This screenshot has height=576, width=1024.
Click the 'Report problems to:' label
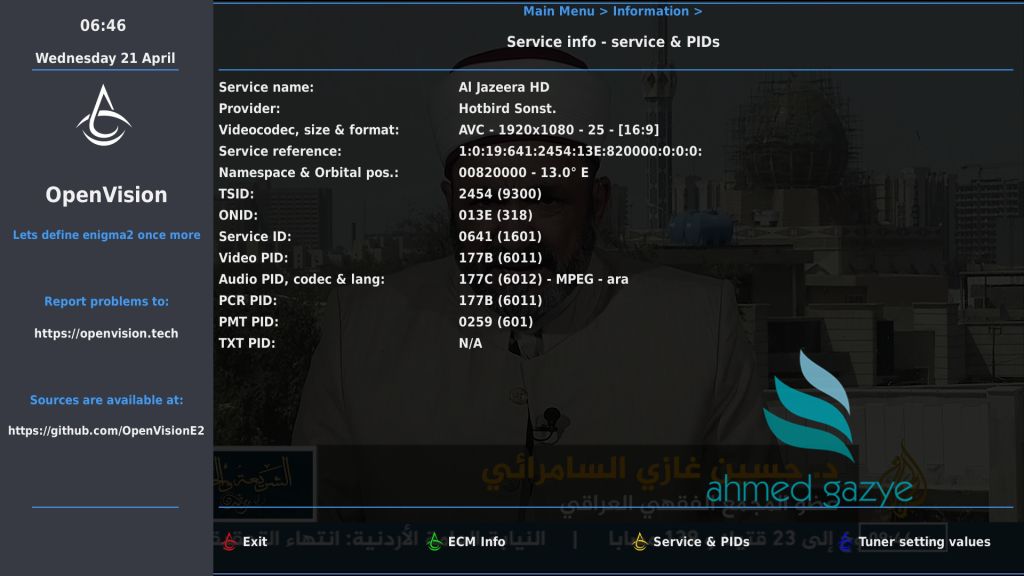pyautogui.click(x=106, y=302)
